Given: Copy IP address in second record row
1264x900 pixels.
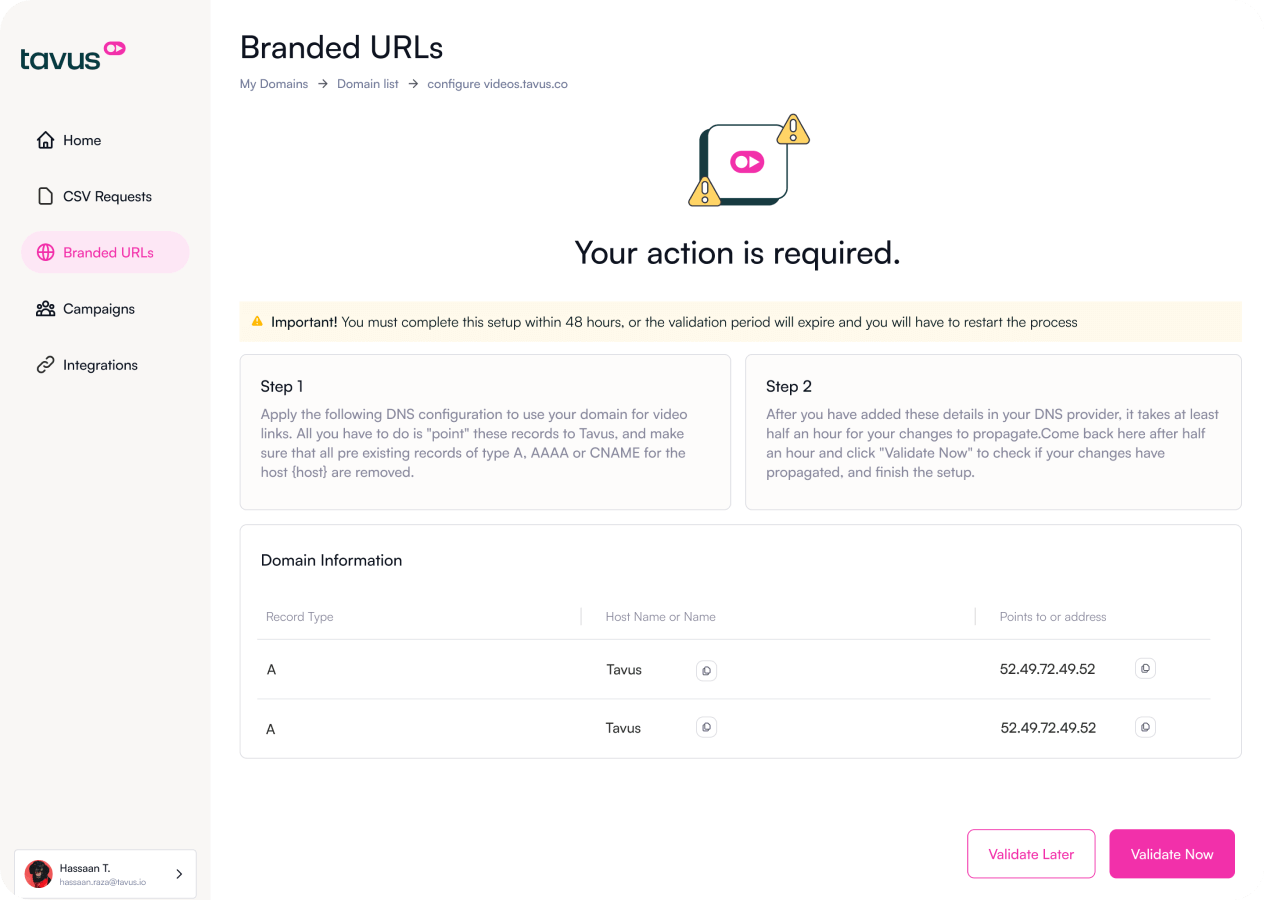Looking at the screenshot, I should [1145, 728].
